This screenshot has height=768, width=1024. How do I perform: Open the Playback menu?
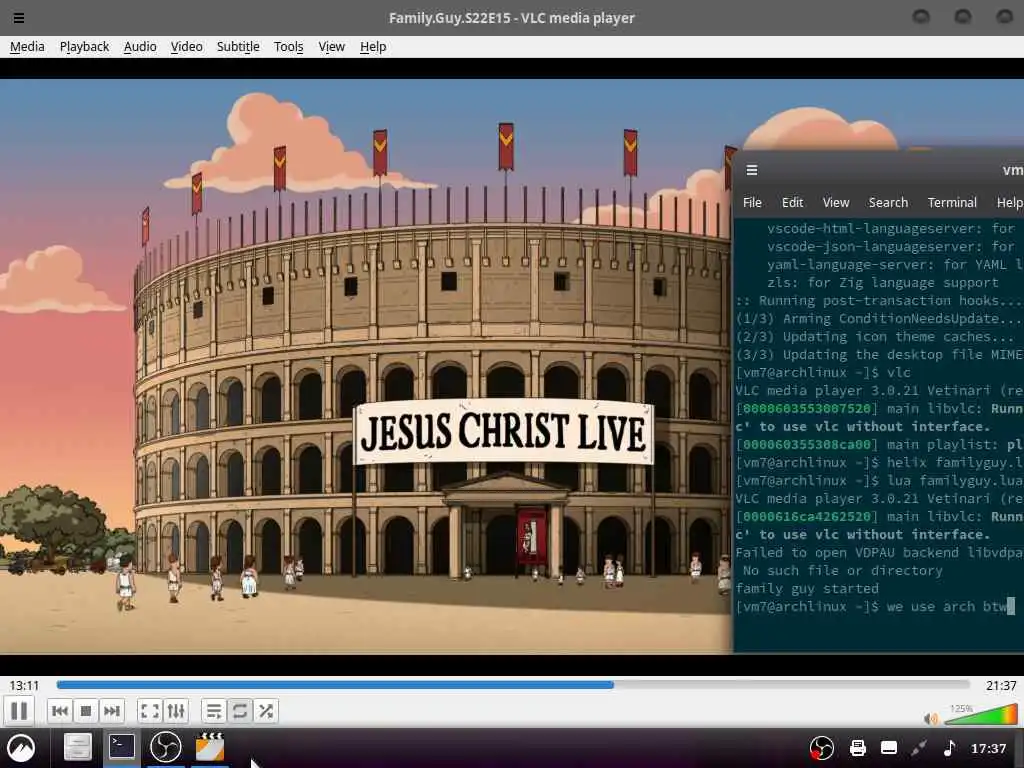[x=84, y=46]
